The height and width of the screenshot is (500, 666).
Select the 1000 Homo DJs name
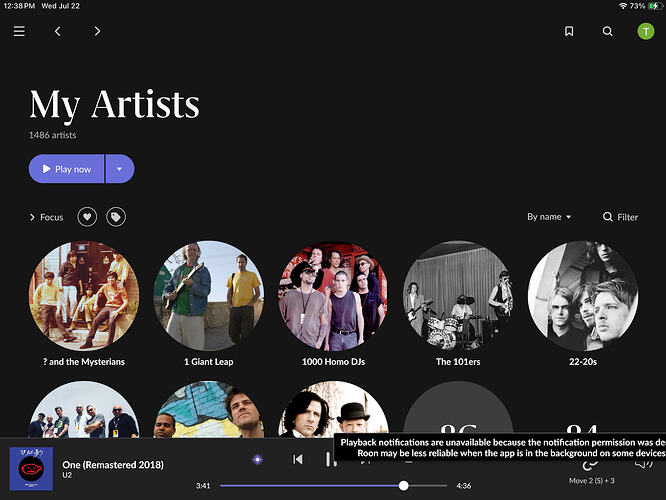click(333, 362)
